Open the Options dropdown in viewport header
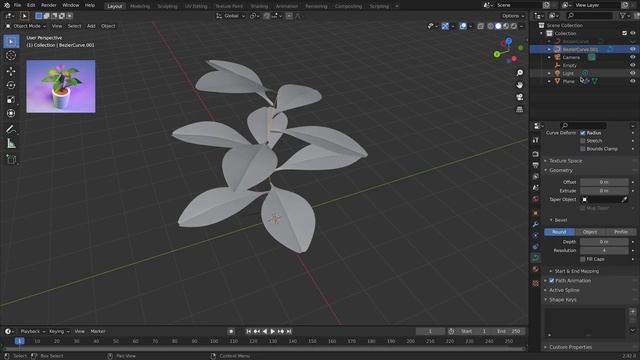Image resolution: width=640 pixels, height=360 pixels. pos(513,16)
